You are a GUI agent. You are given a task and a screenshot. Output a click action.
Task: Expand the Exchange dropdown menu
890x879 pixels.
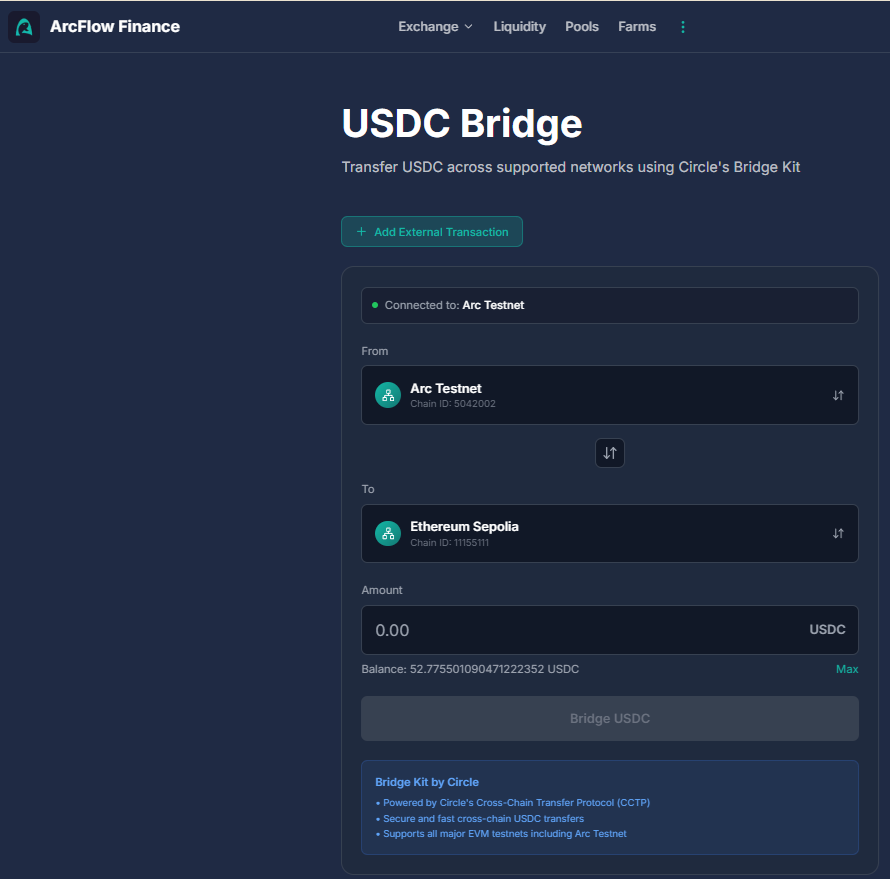pyautogui.click(x=435, y=27)
